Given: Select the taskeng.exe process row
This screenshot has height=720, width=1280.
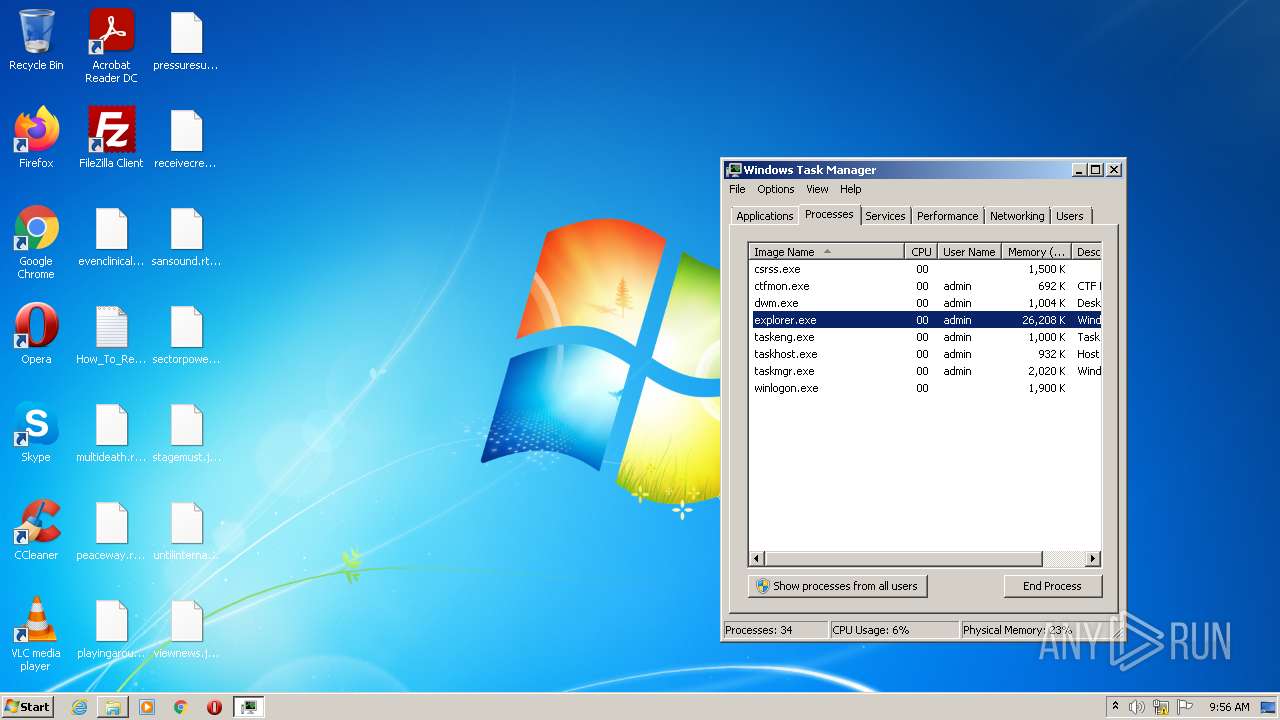Looking at the screenshot, I should (x=926, y=337).
